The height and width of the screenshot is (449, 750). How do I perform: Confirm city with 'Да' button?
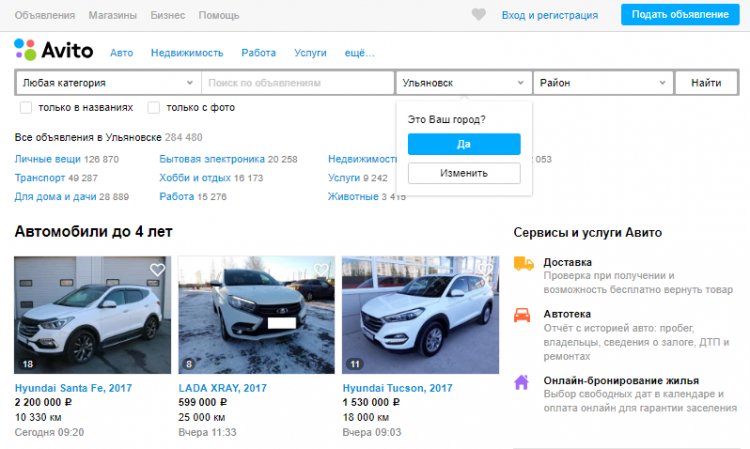pos(464,144)
